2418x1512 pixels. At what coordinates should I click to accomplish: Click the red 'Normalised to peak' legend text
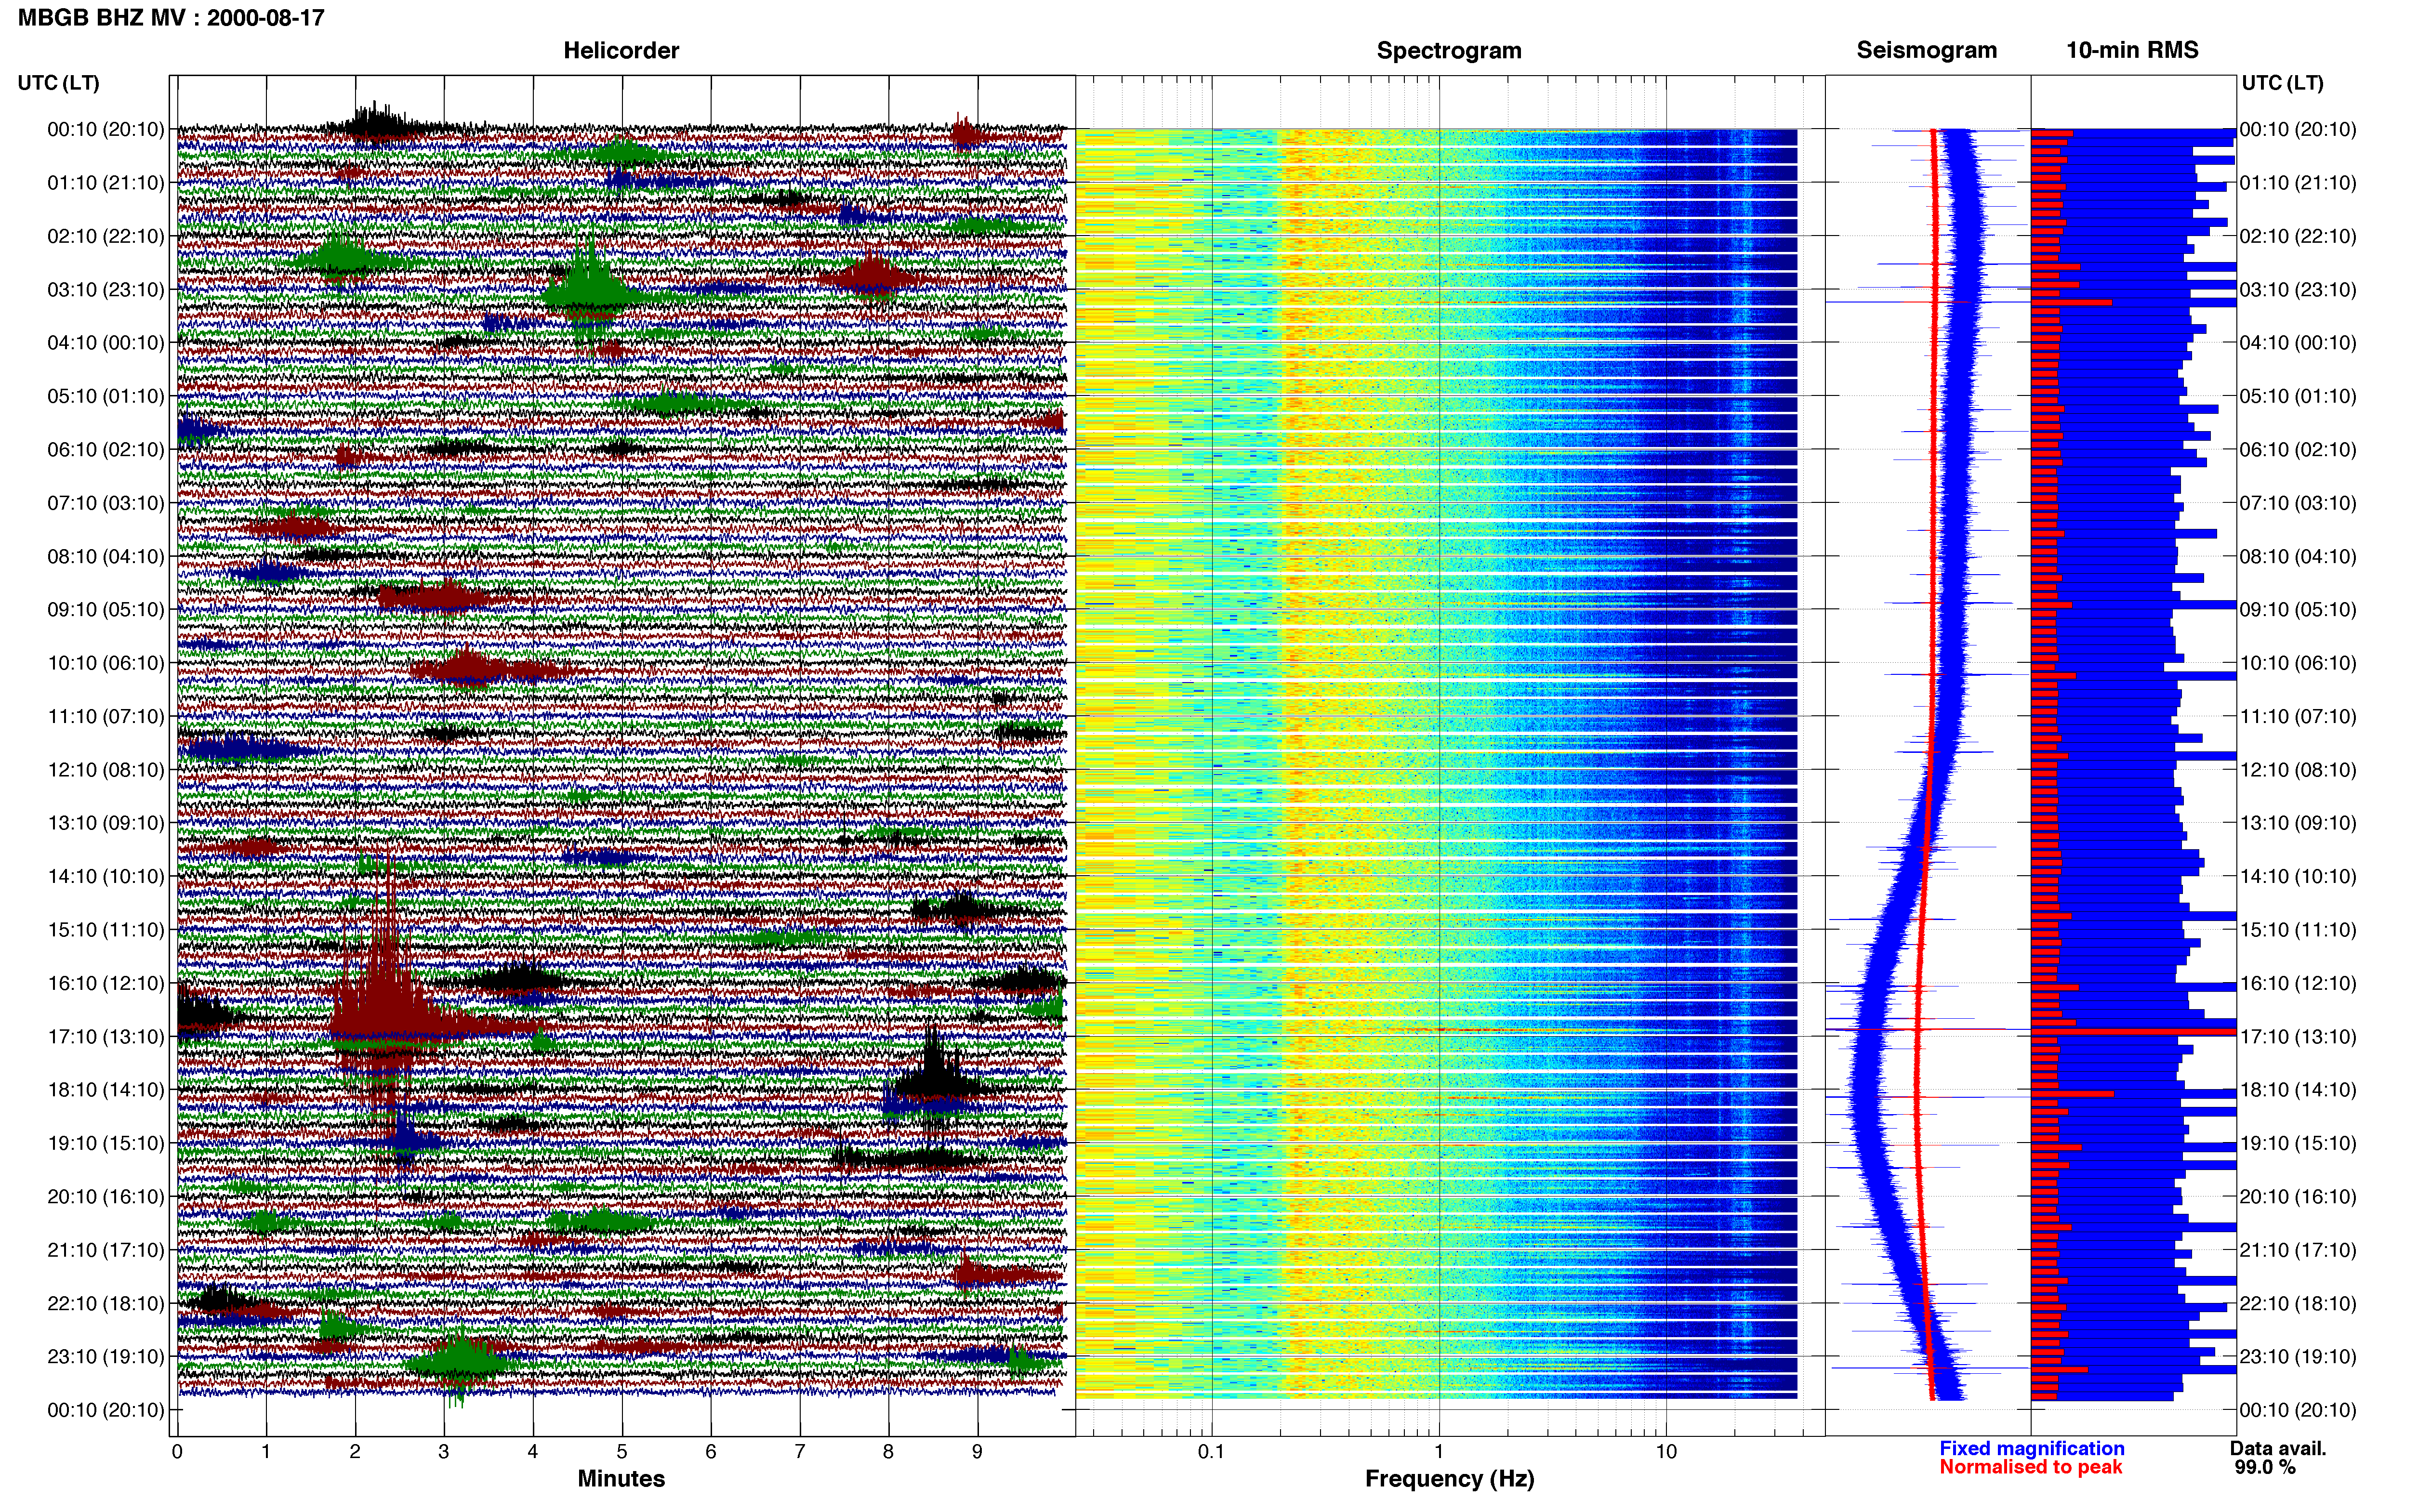2031,1467
